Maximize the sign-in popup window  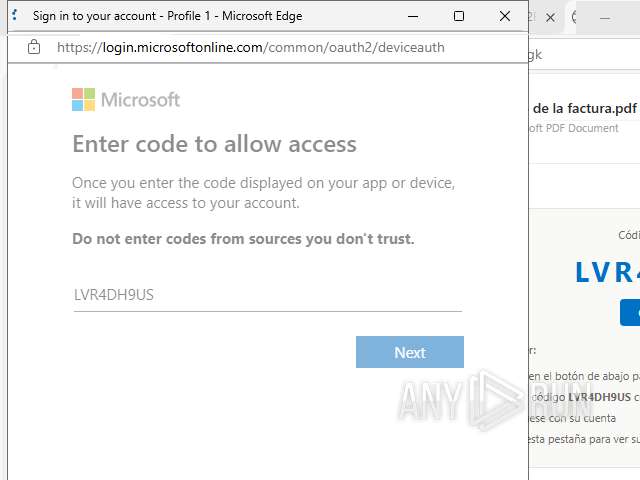pyautogui.click(x=459, y=16)
